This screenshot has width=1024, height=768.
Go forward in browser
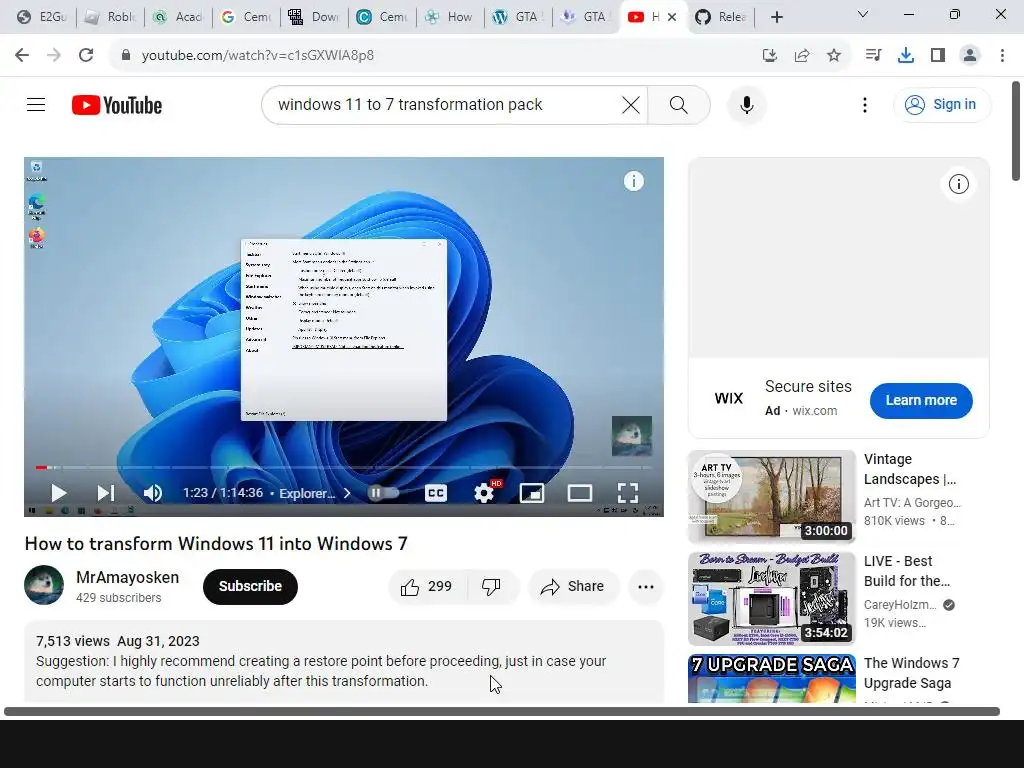[54, 55]
